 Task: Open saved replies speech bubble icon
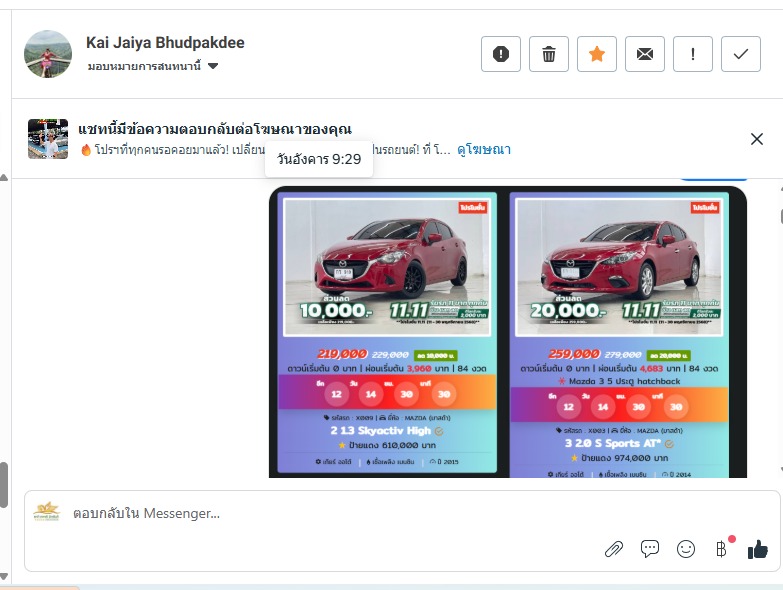650,549
